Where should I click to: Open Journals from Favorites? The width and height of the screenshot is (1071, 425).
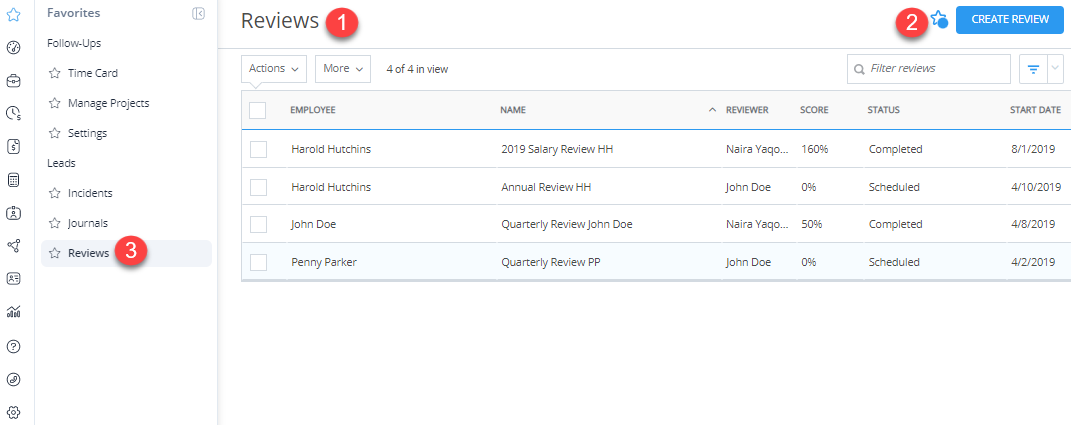pos(88,223)
